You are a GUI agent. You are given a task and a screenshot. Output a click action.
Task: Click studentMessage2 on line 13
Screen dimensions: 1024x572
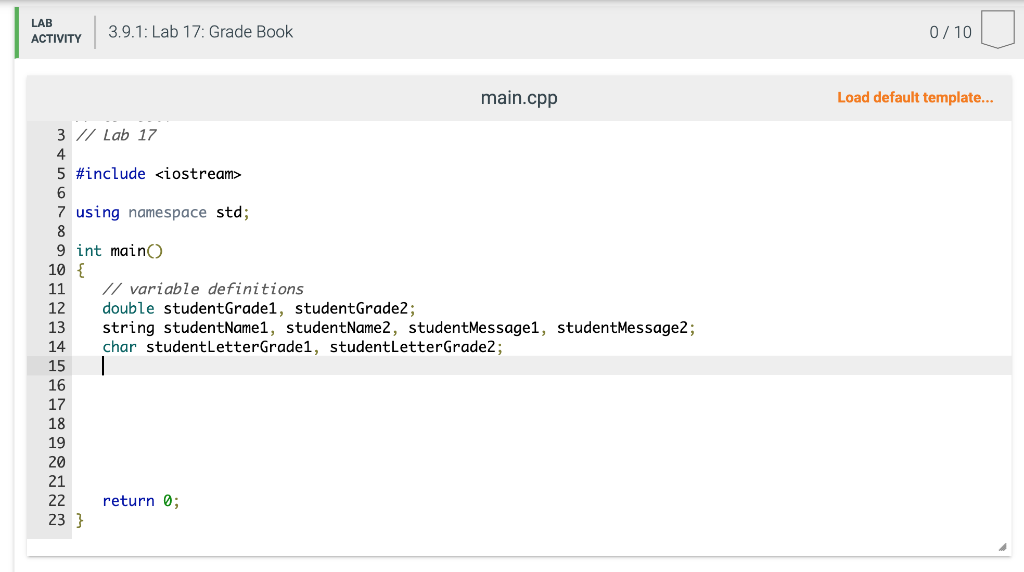point(622,328)
